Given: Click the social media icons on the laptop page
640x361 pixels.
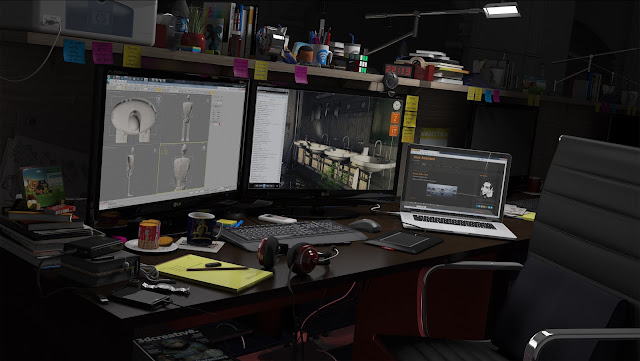Looking at the screenshot, I should pos(485,207).
